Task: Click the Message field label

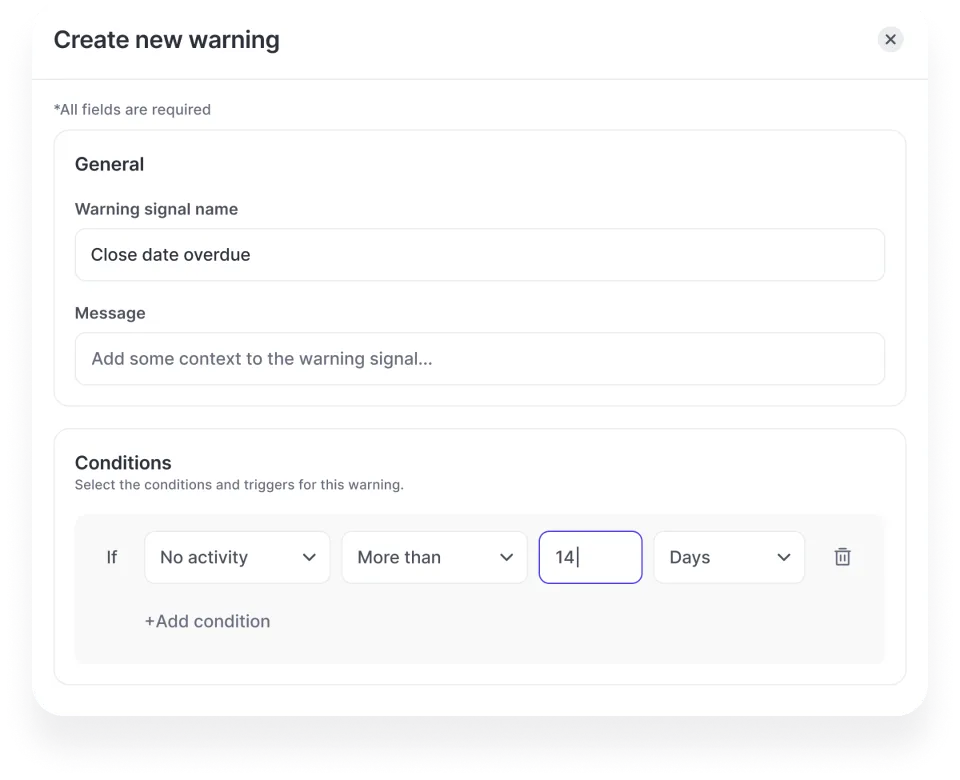Action: click(x=110, y=313)
